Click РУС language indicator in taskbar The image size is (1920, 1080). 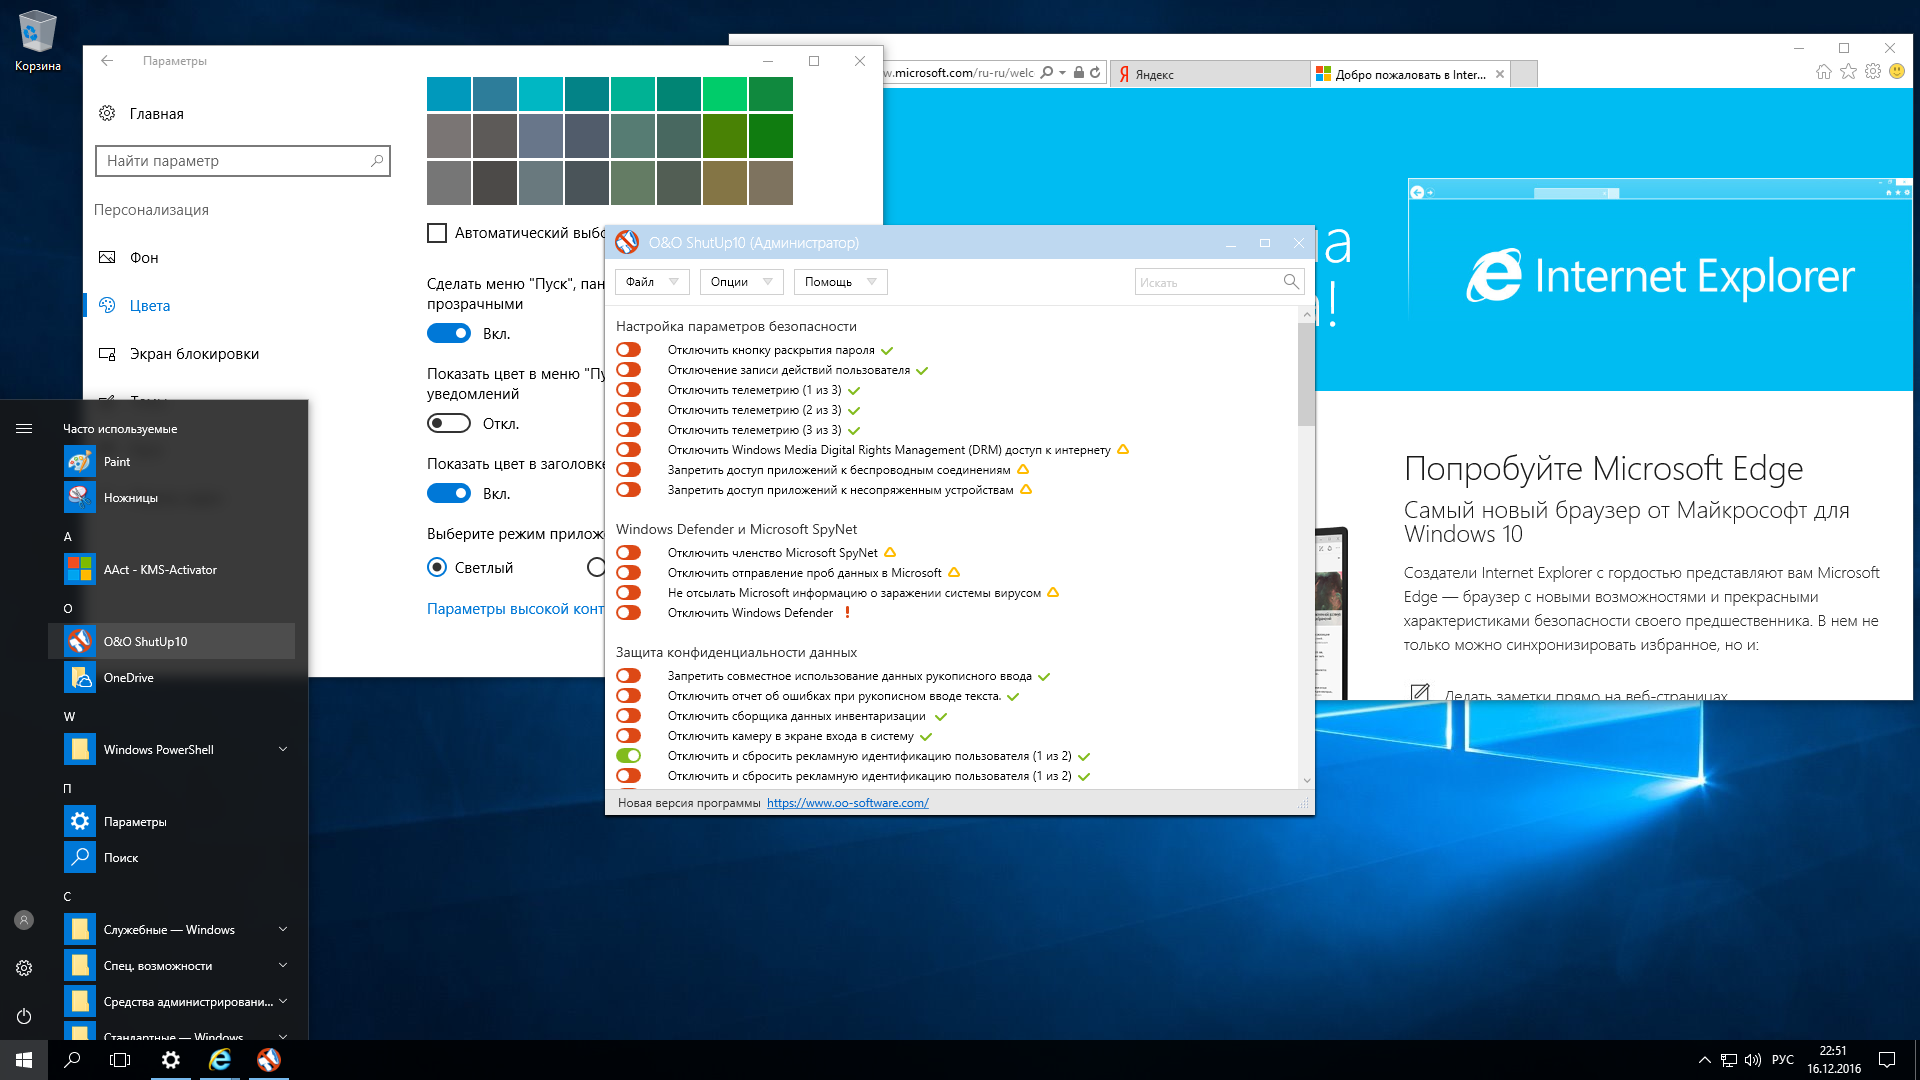coord(1782,1060)
